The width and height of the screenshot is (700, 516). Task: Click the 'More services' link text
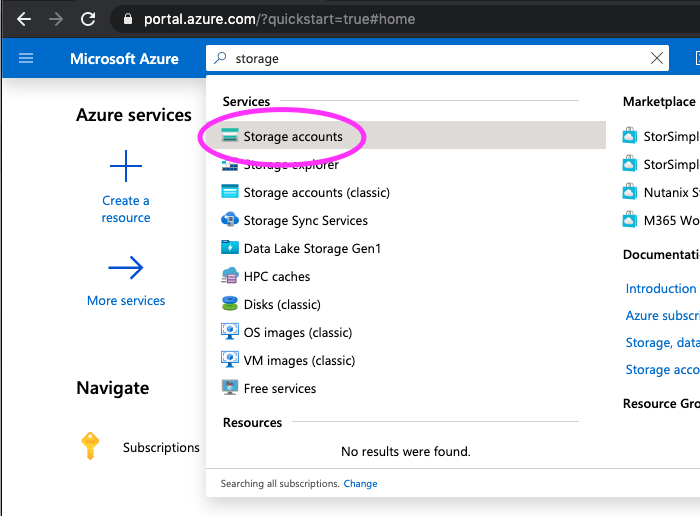click(126, 301)
